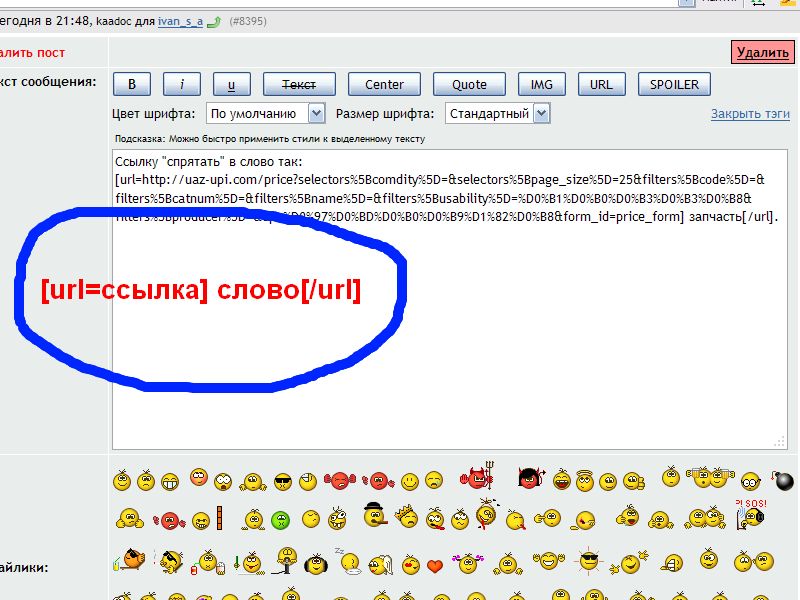
Task: Insert the green sick-face smiley
Action: (x=281, y=520)
